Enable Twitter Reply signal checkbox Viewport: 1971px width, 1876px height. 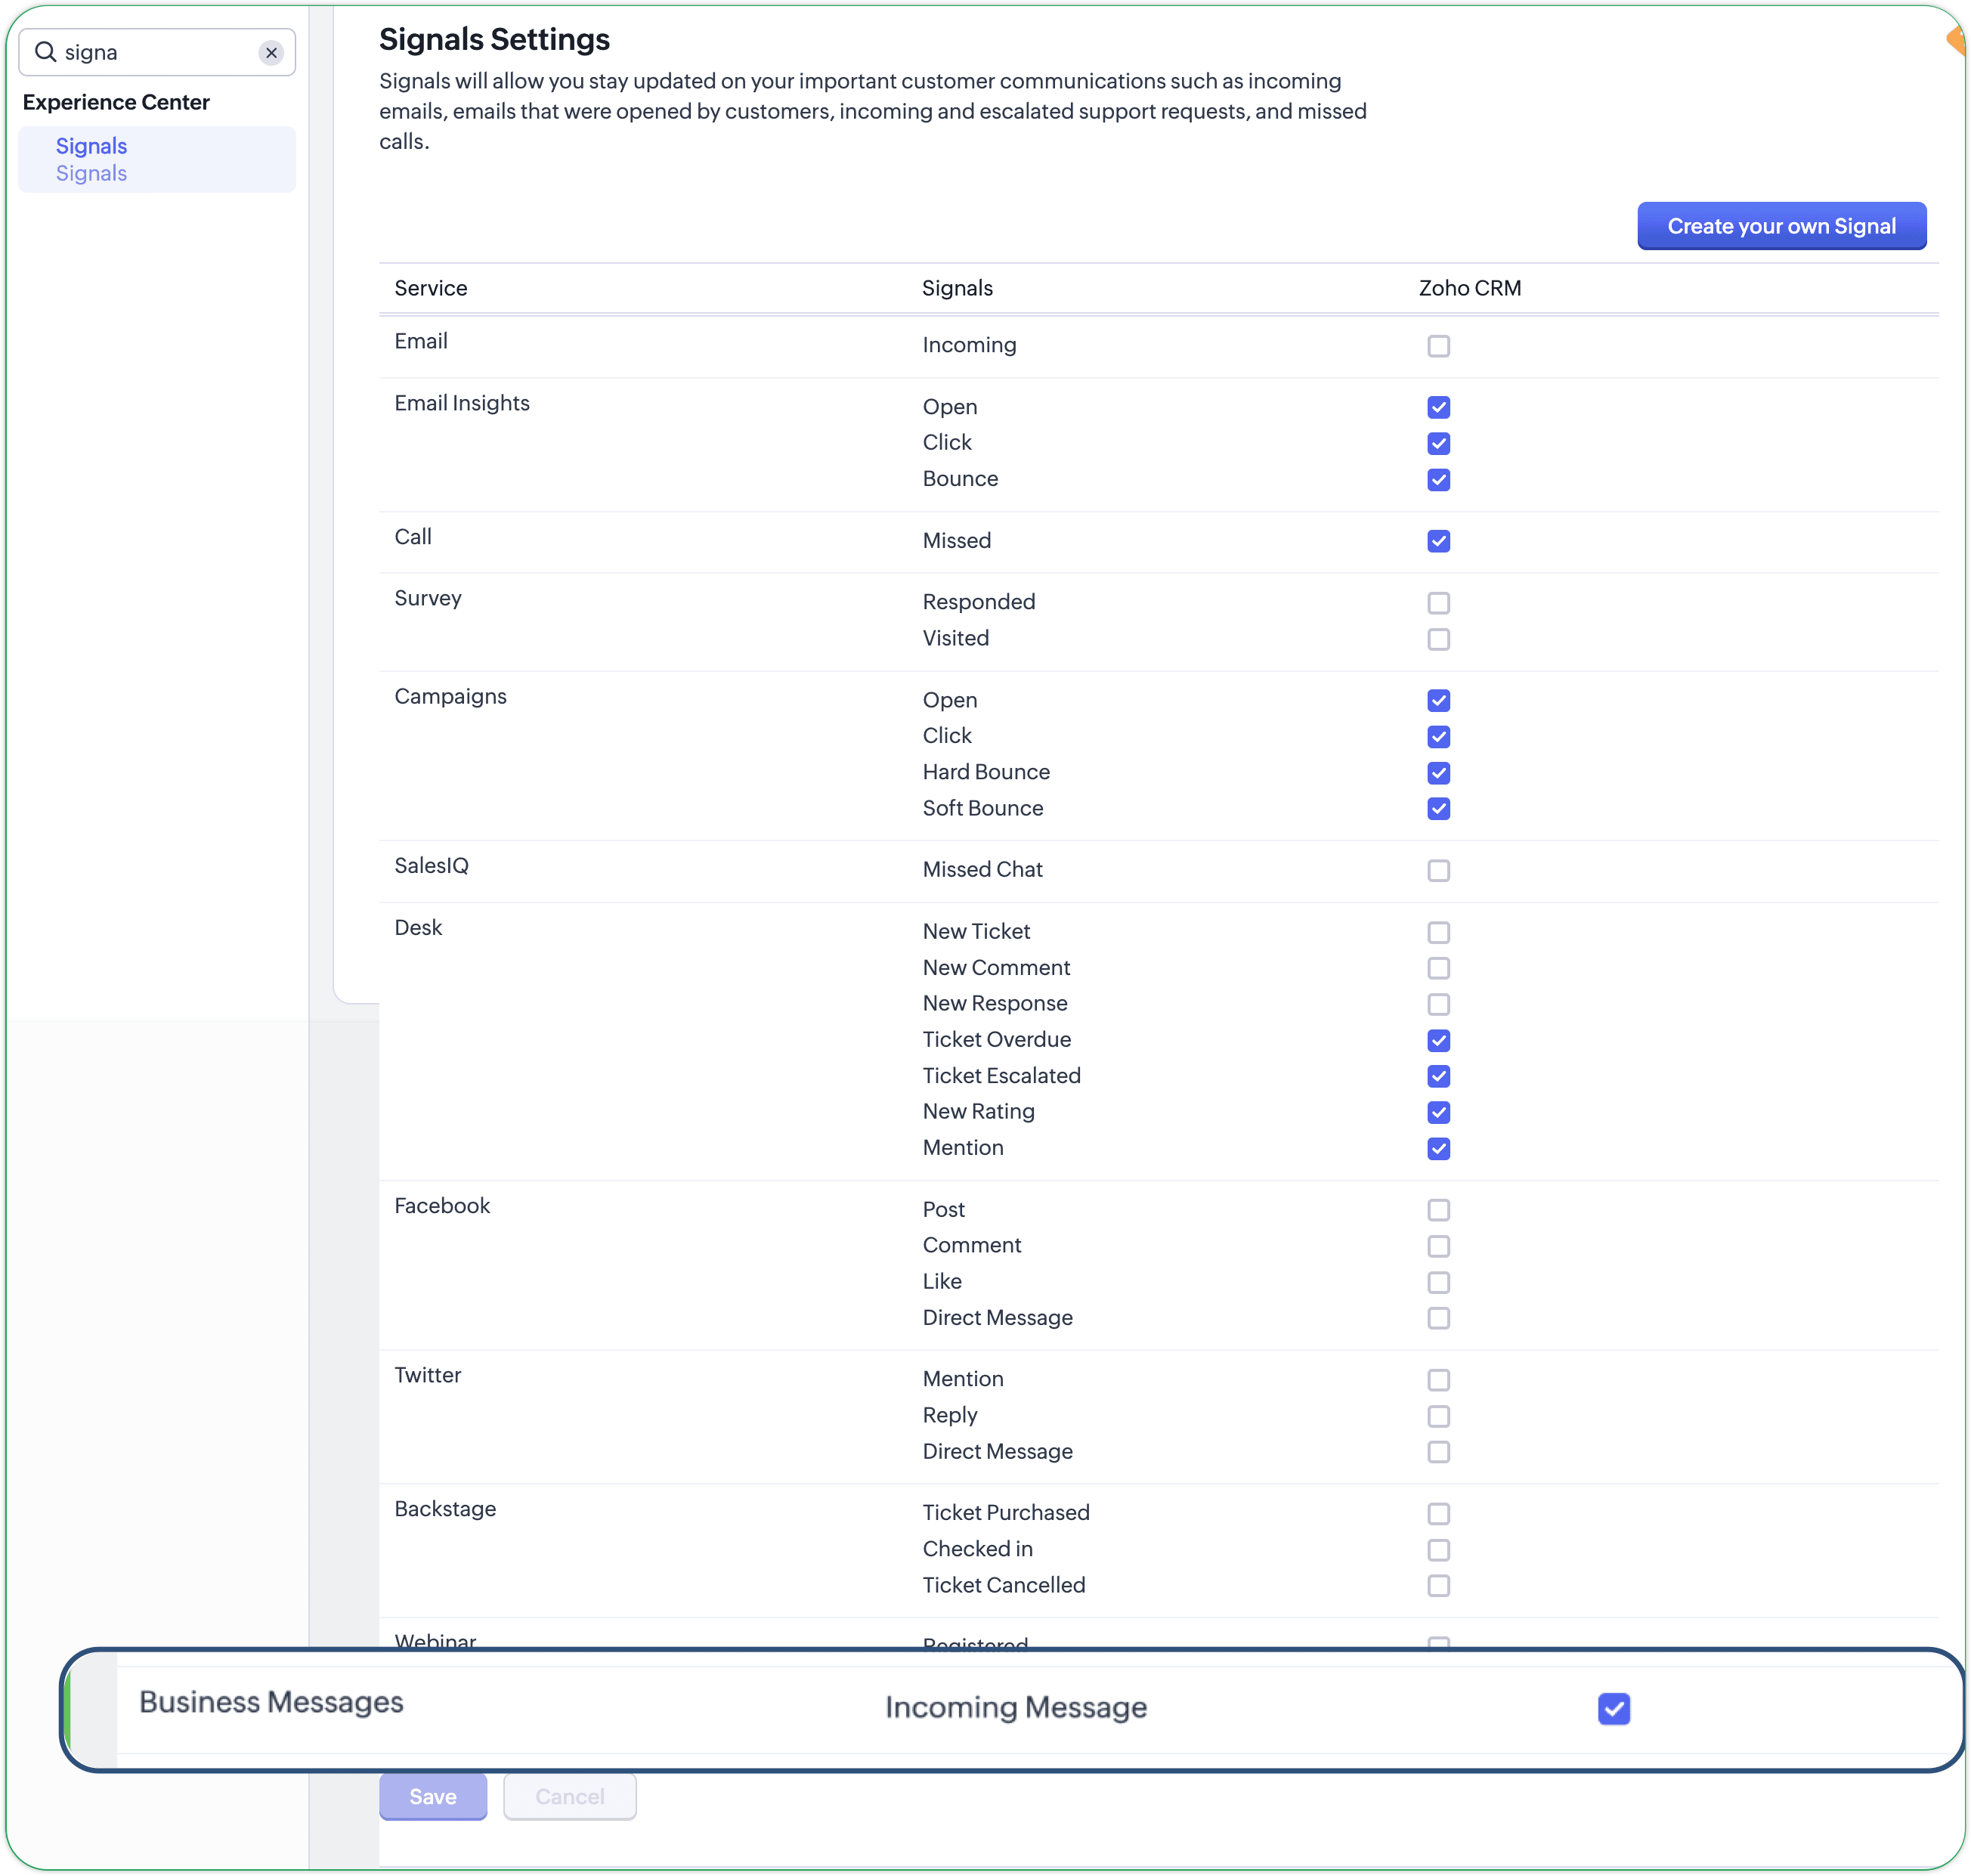point(1438,1417)
